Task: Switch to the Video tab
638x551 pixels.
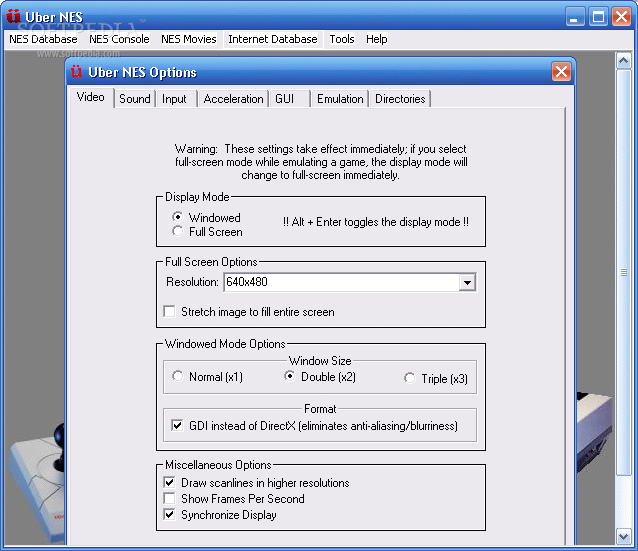Action: 91,97
